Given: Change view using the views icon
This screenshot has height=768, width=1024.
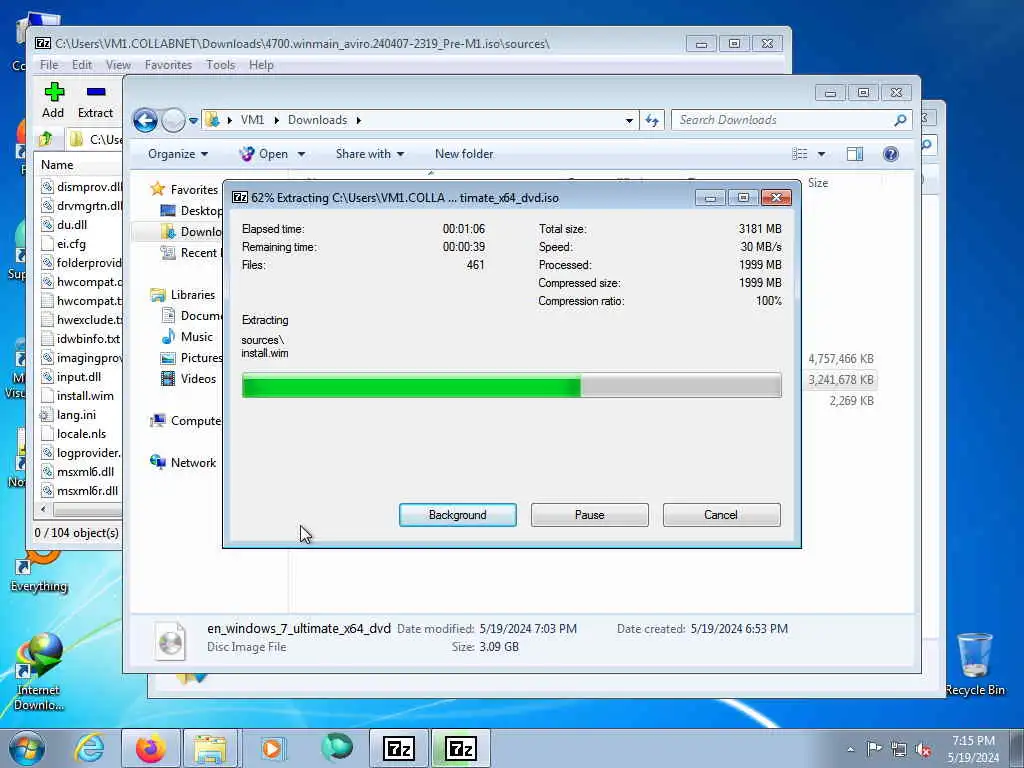Looking at the screenshot, I should coord(800,154).
